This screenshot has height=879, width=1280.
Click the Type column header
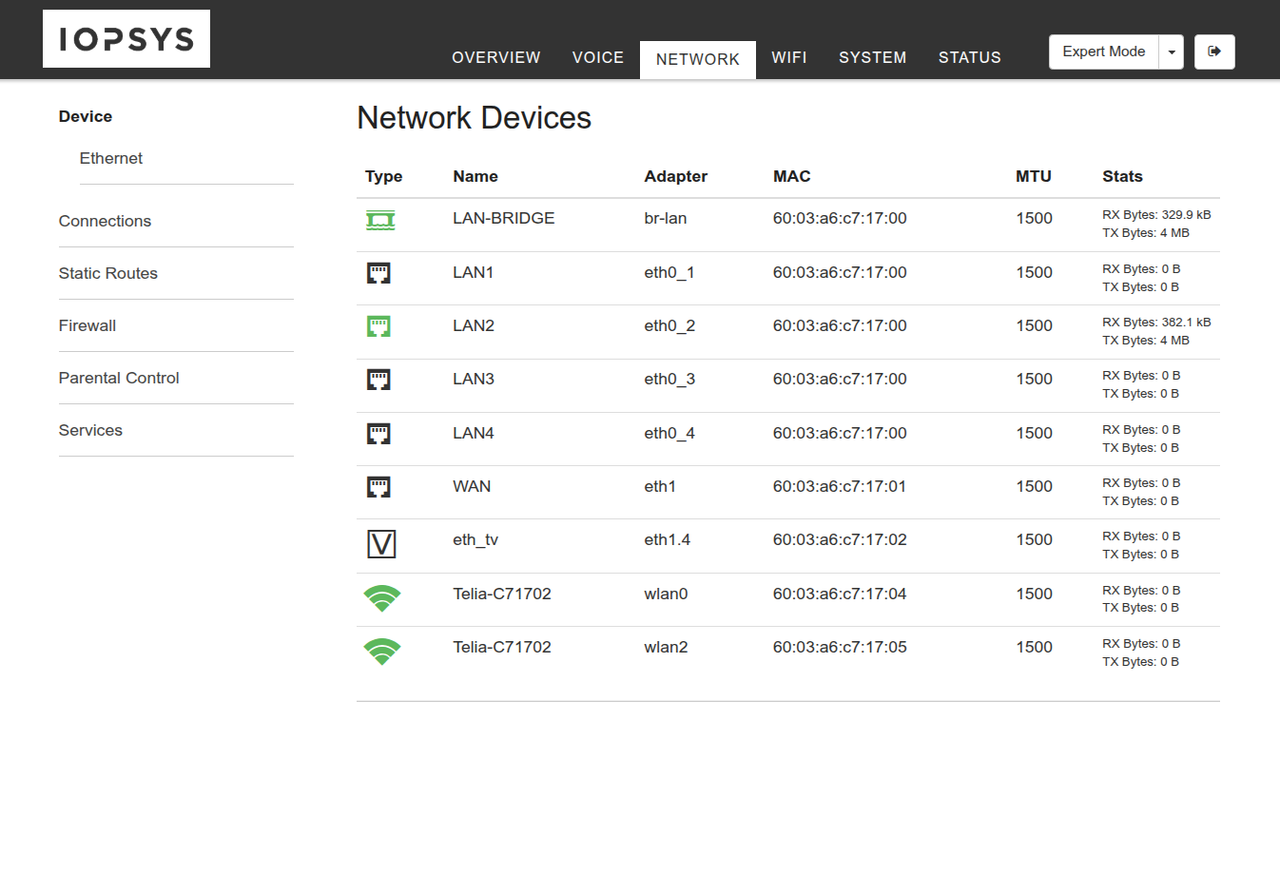[x=384, y=176]
